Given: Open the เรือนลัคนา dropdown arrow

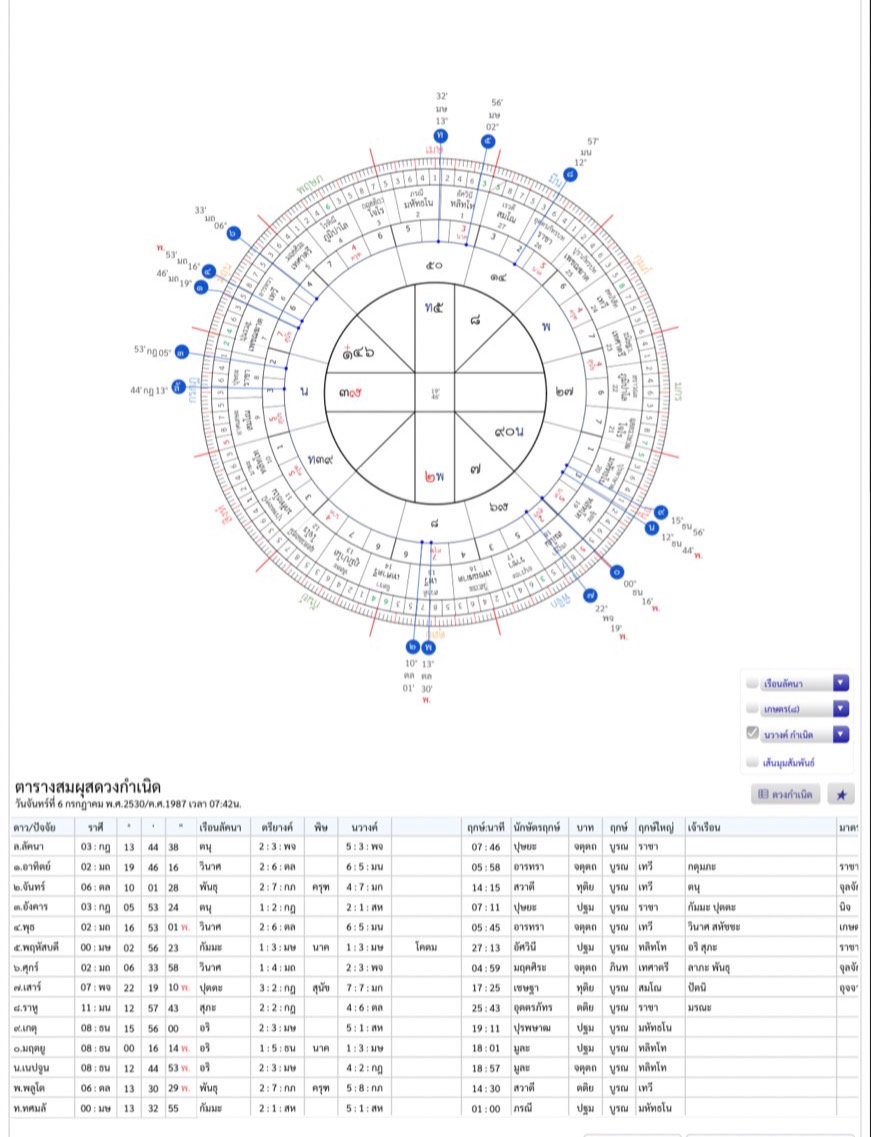Looking at the screenshot, I should tap(841, 683).
